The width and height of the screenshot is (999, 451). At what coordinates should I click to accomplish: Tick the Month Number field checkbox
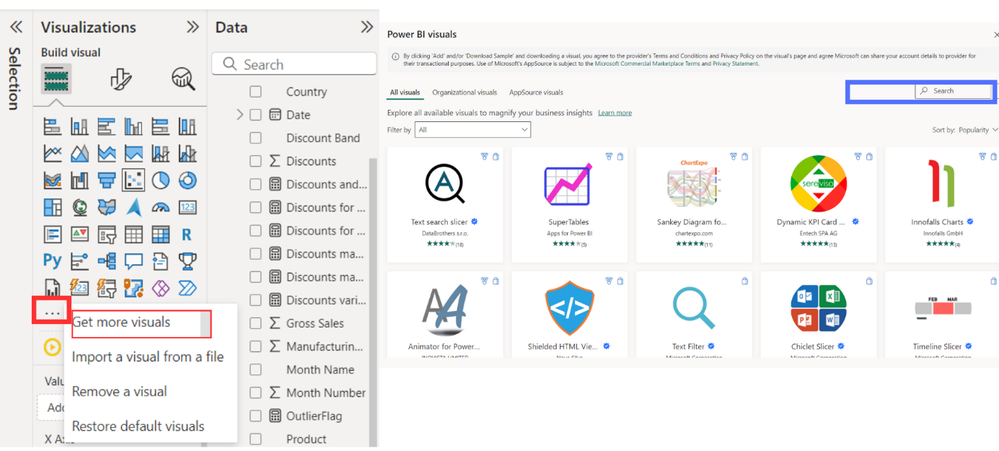pos(255,393)
